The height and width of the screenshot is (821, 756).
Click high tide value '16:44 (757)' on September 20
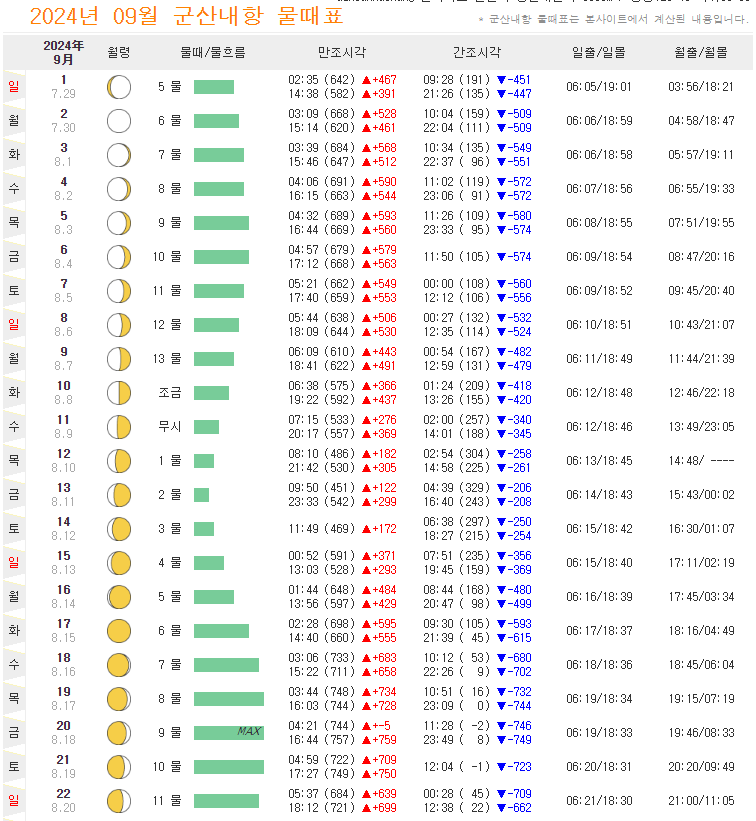pyautogui.click(x=322, y=740)
